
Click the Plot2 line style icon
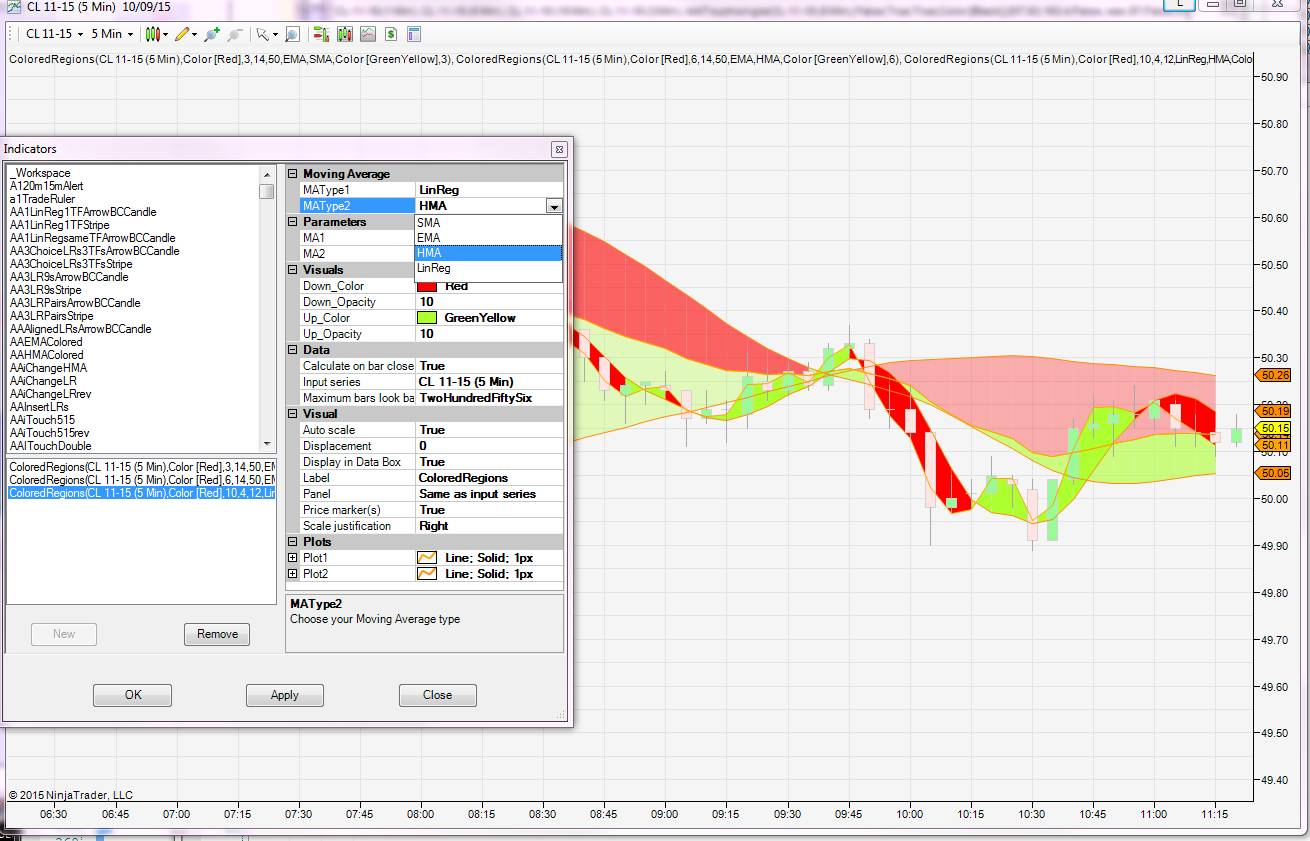427,574
